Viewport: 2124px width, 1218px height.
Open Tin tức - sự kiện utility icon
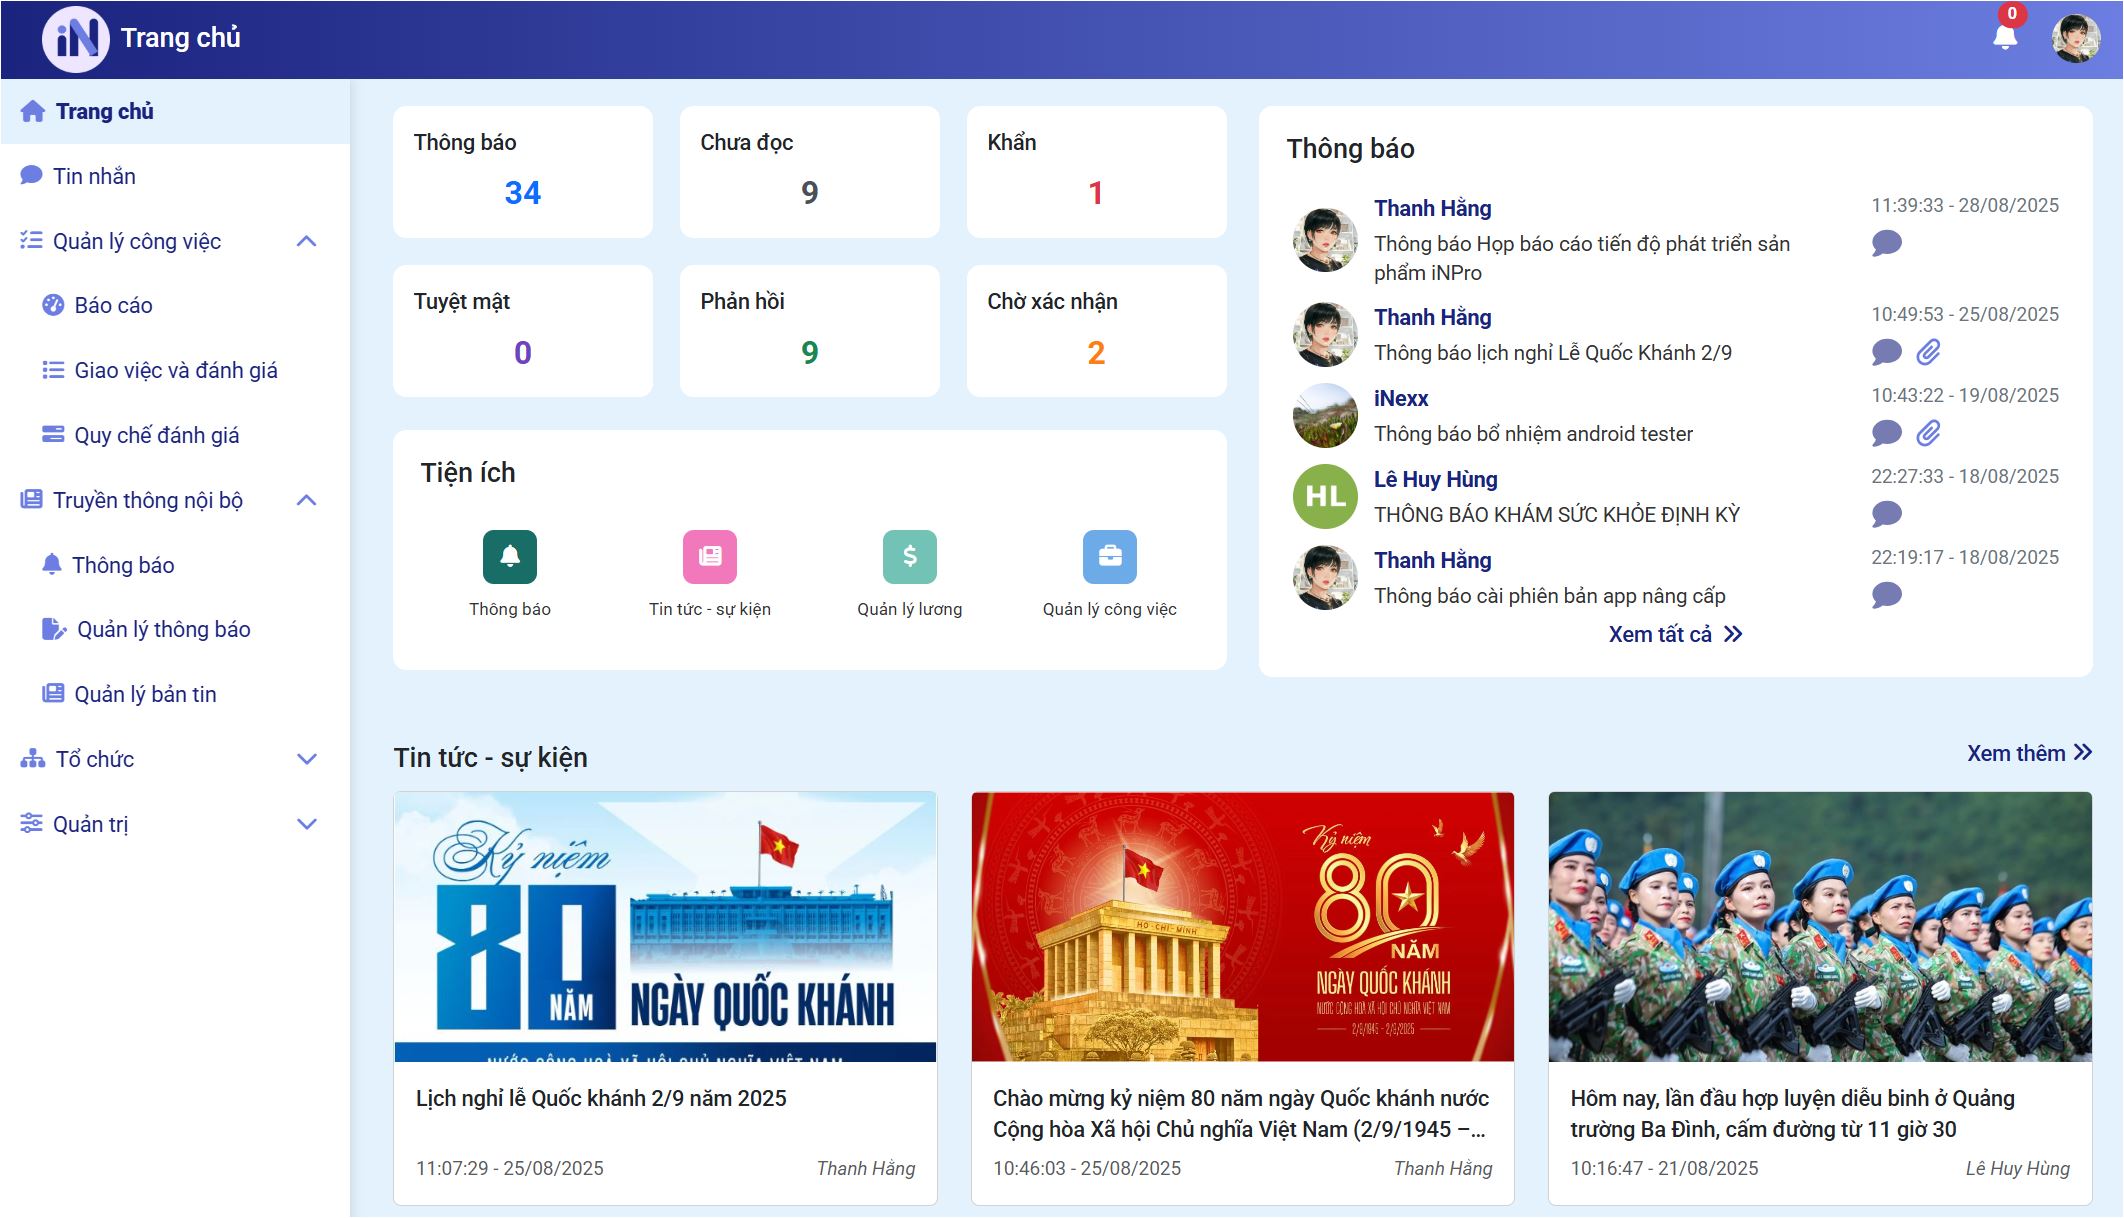(x=709, y=557)
